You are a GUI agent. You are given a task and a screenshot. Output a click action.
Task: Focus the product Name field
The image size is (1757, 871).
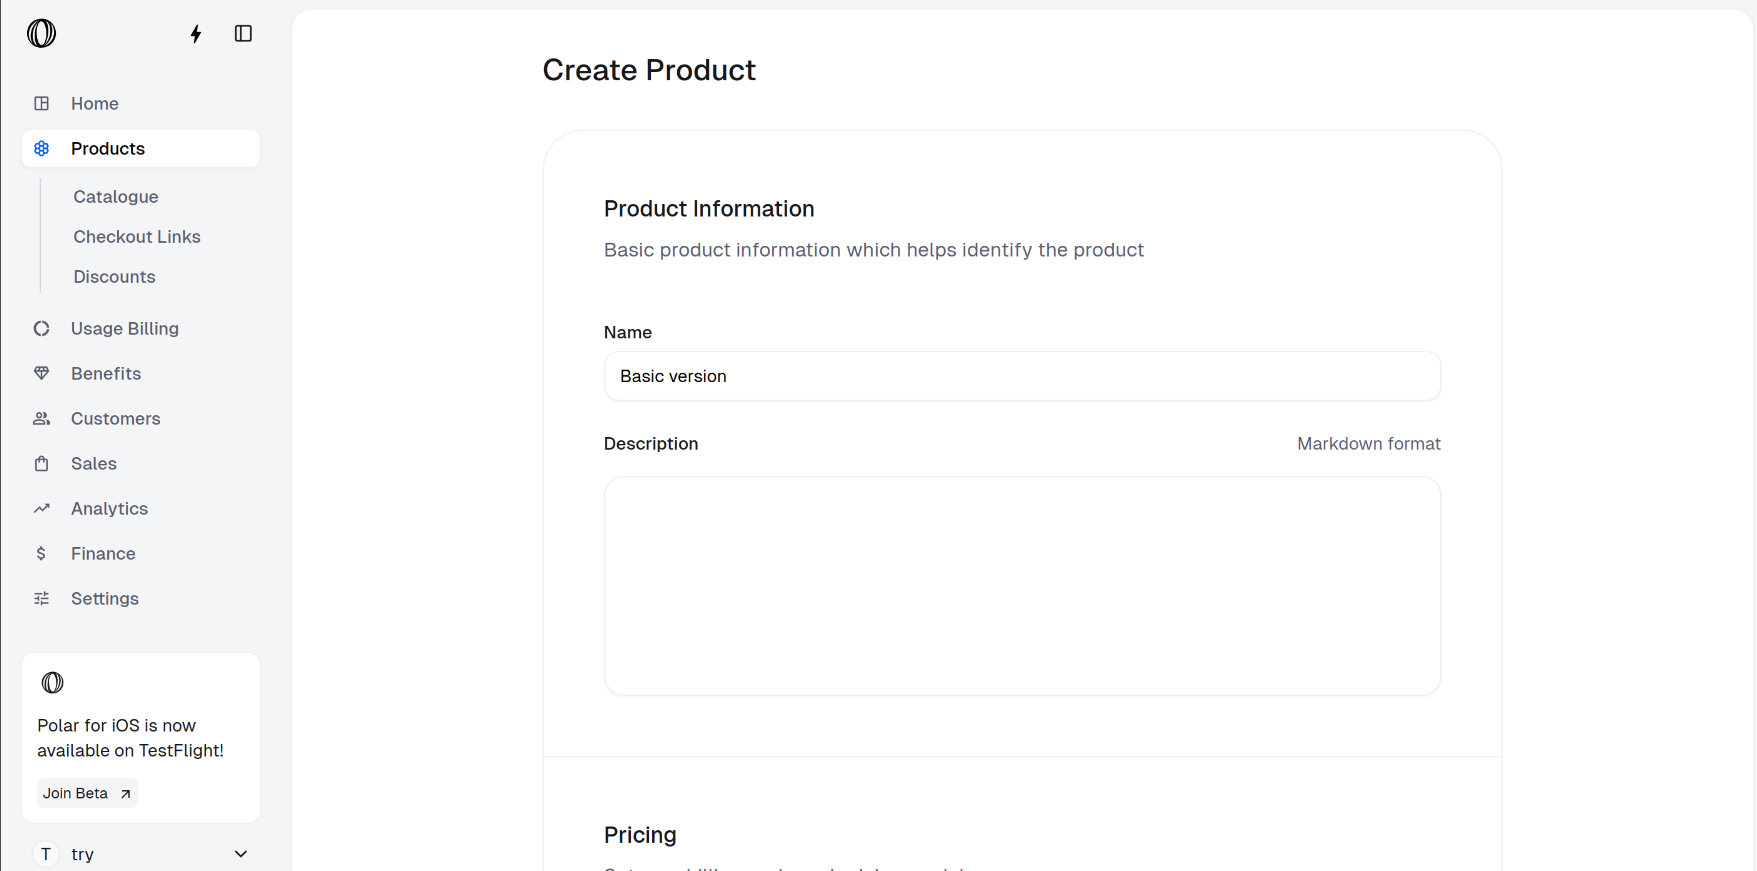coord(1021,377)
